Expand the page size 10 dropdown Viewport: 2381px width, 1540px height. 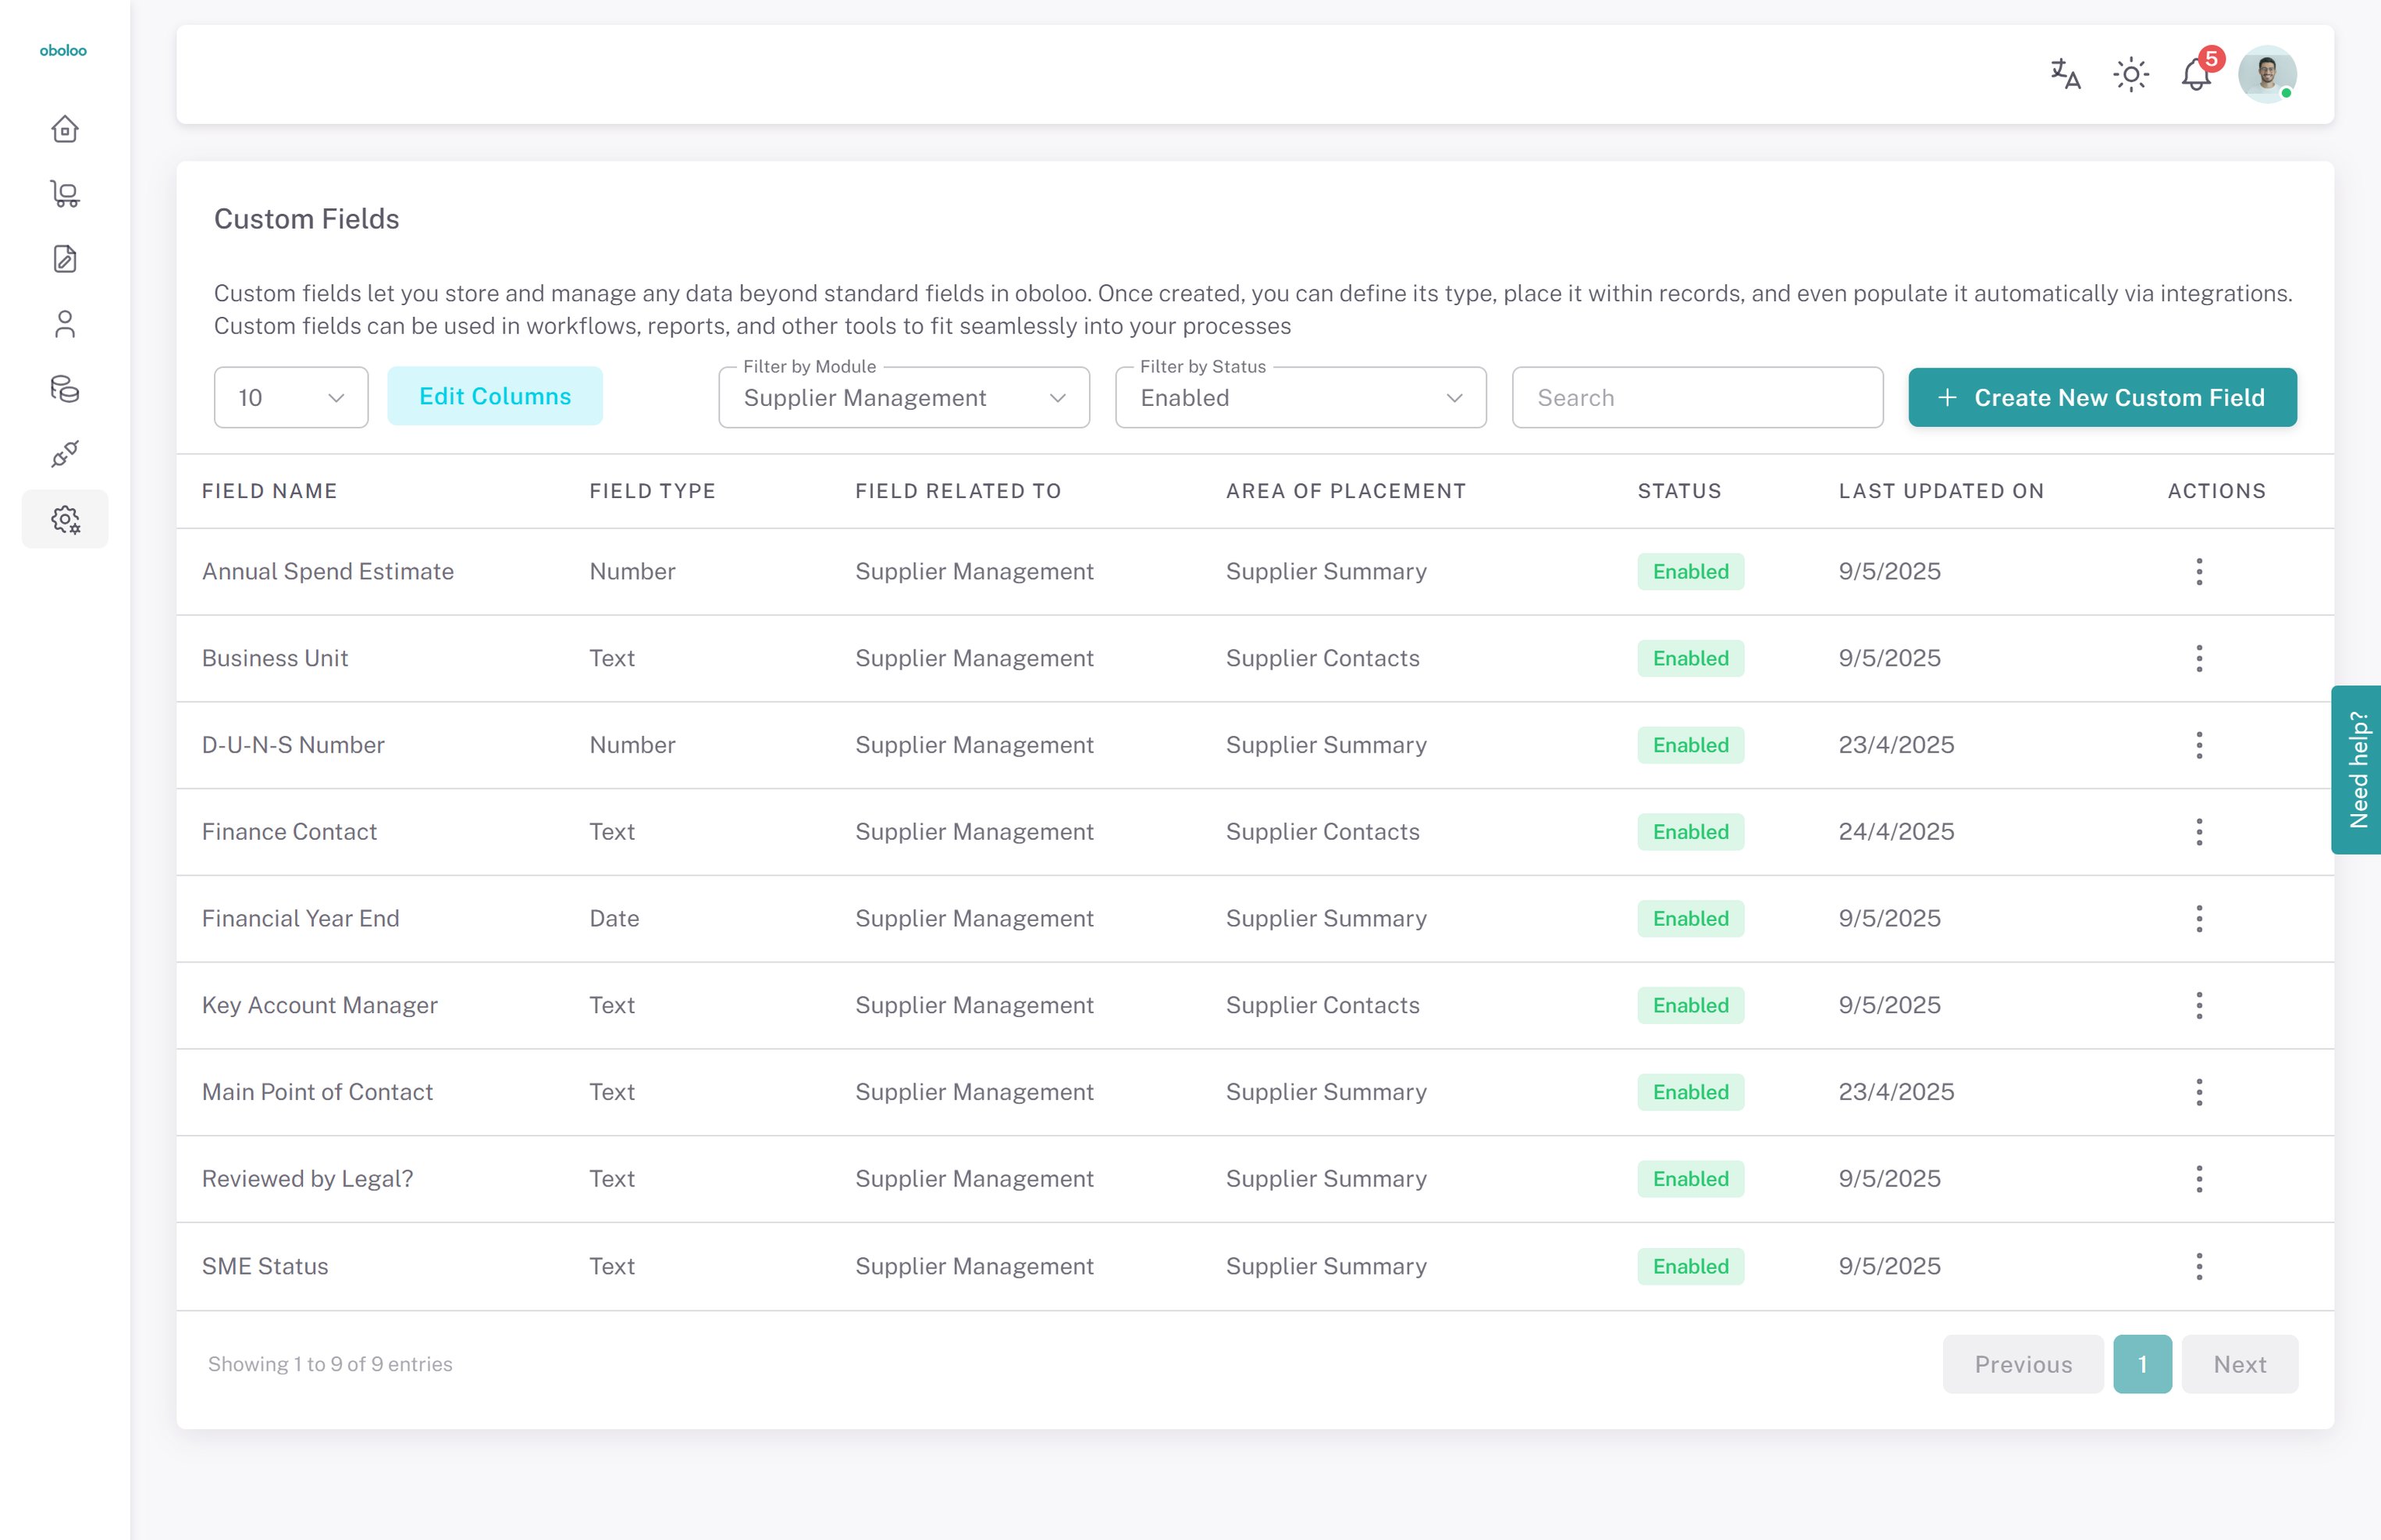coord(291,398)
